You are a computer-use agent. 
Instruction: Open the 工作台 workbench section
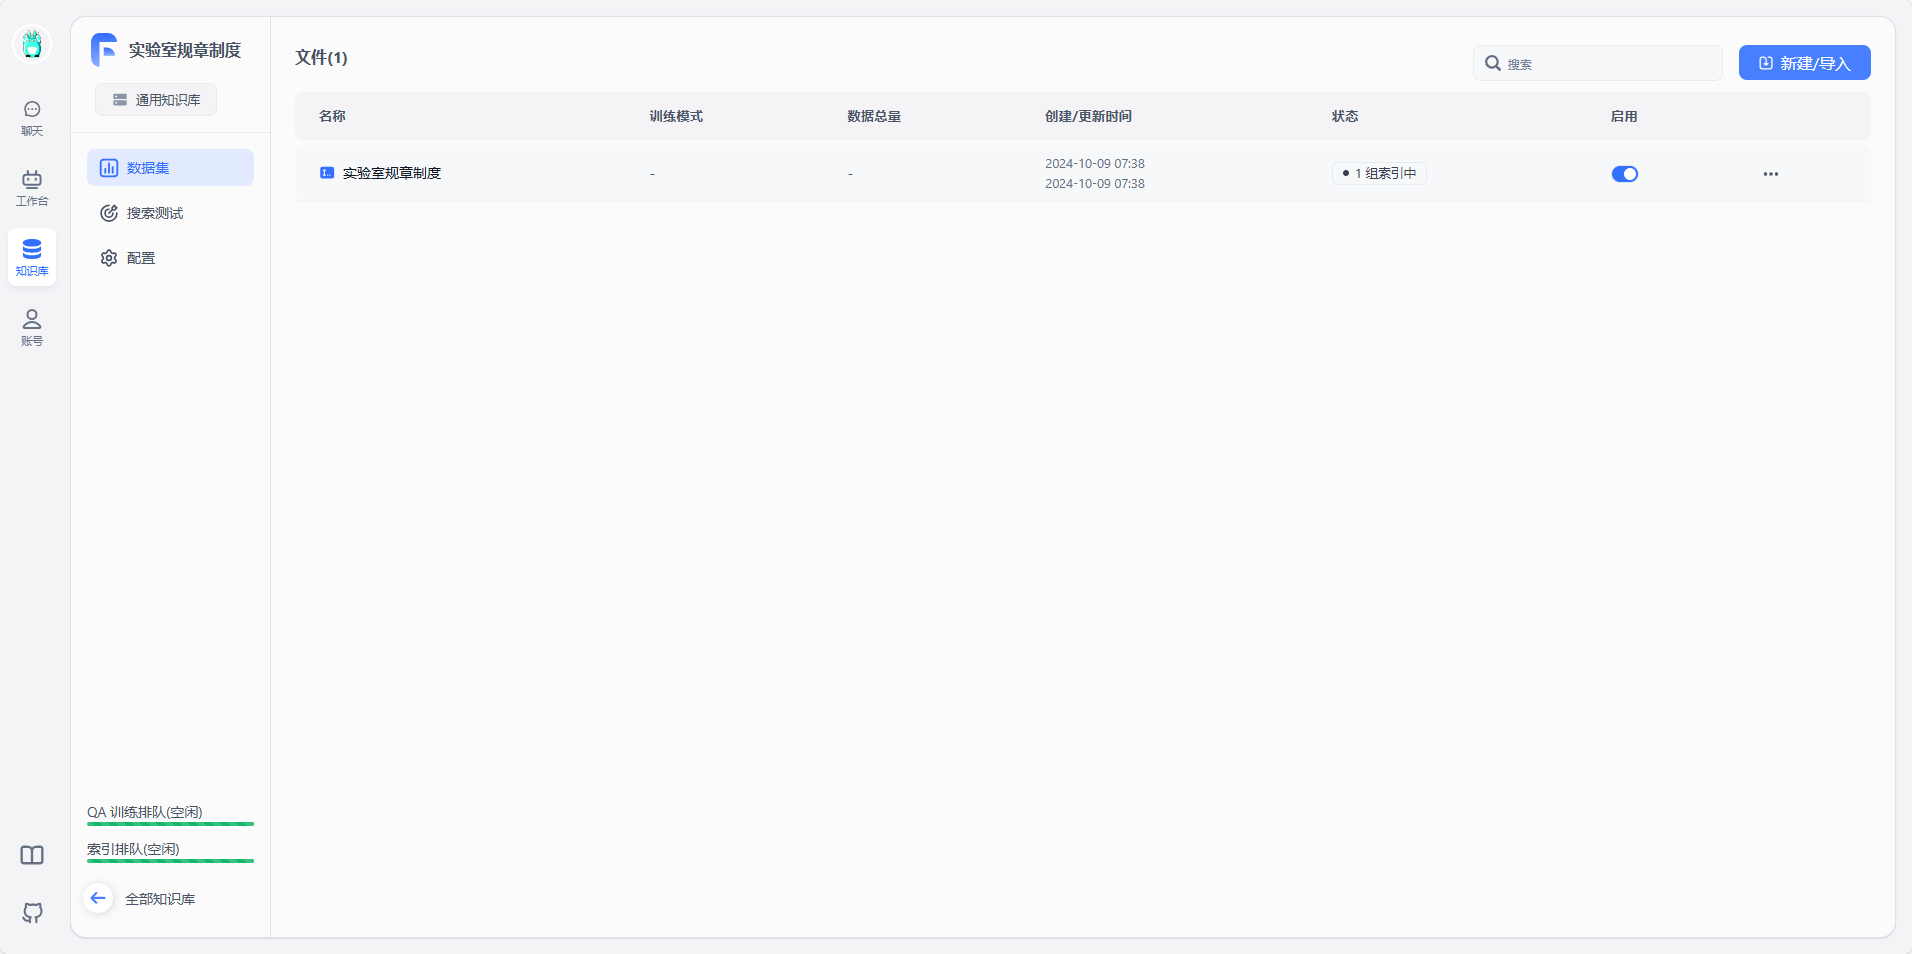(x=32, y=188)
